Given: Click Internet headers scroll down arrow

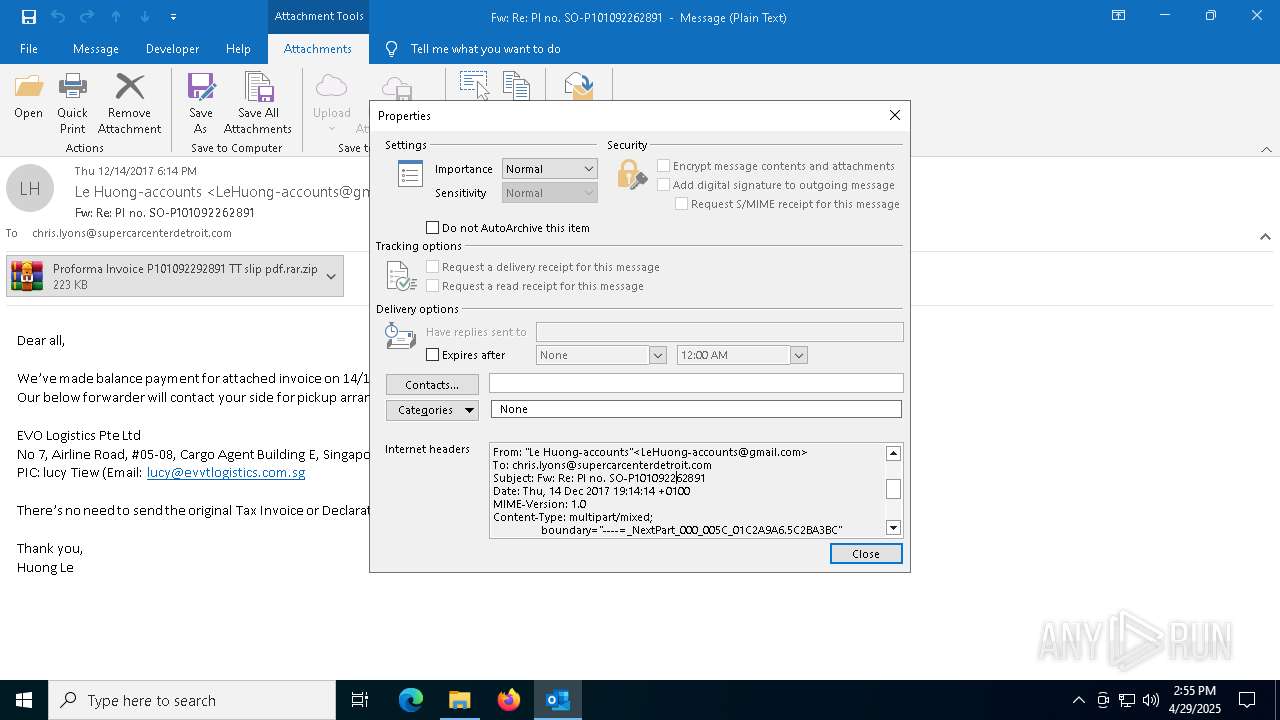Looking at the screenshot, I should click(x=893, y=528).
